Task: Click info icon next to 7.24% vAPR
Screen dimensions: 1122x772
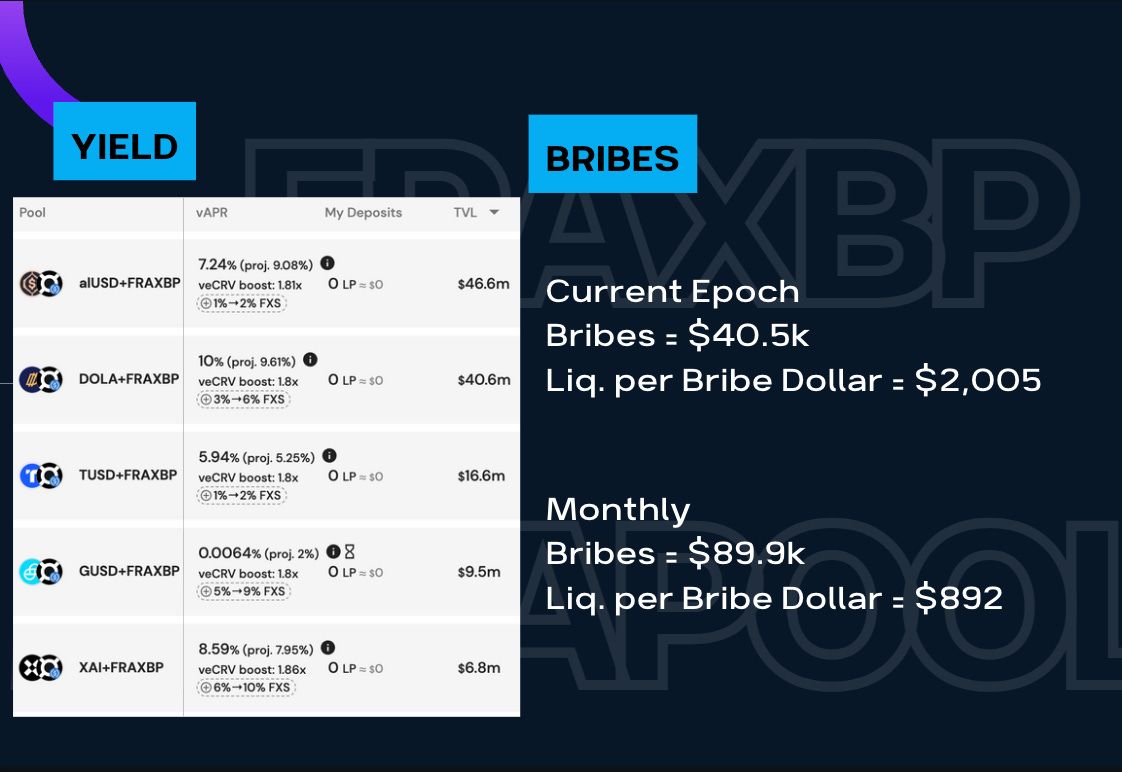Action: coord(328,264)
